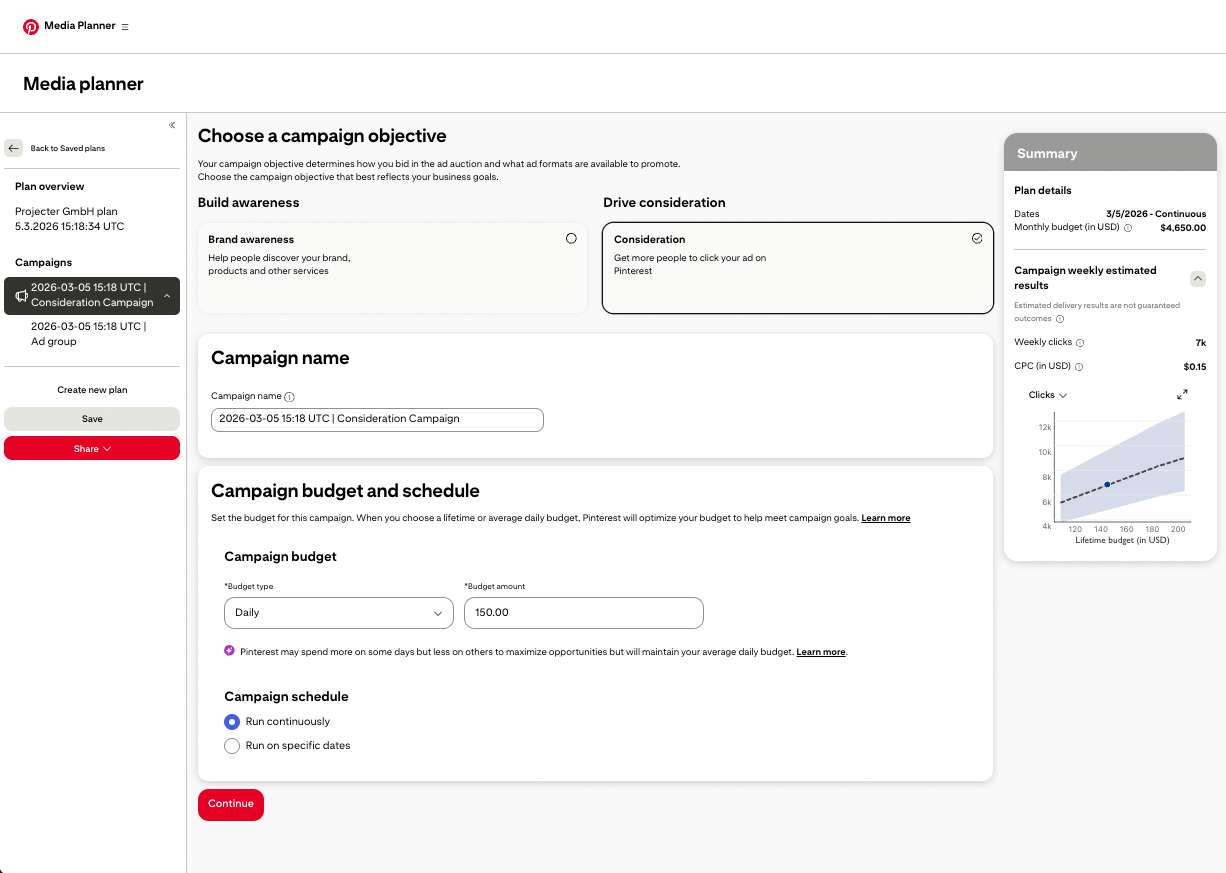Click the Campaign name info icon
The image size is (1226, 873).
289,397
